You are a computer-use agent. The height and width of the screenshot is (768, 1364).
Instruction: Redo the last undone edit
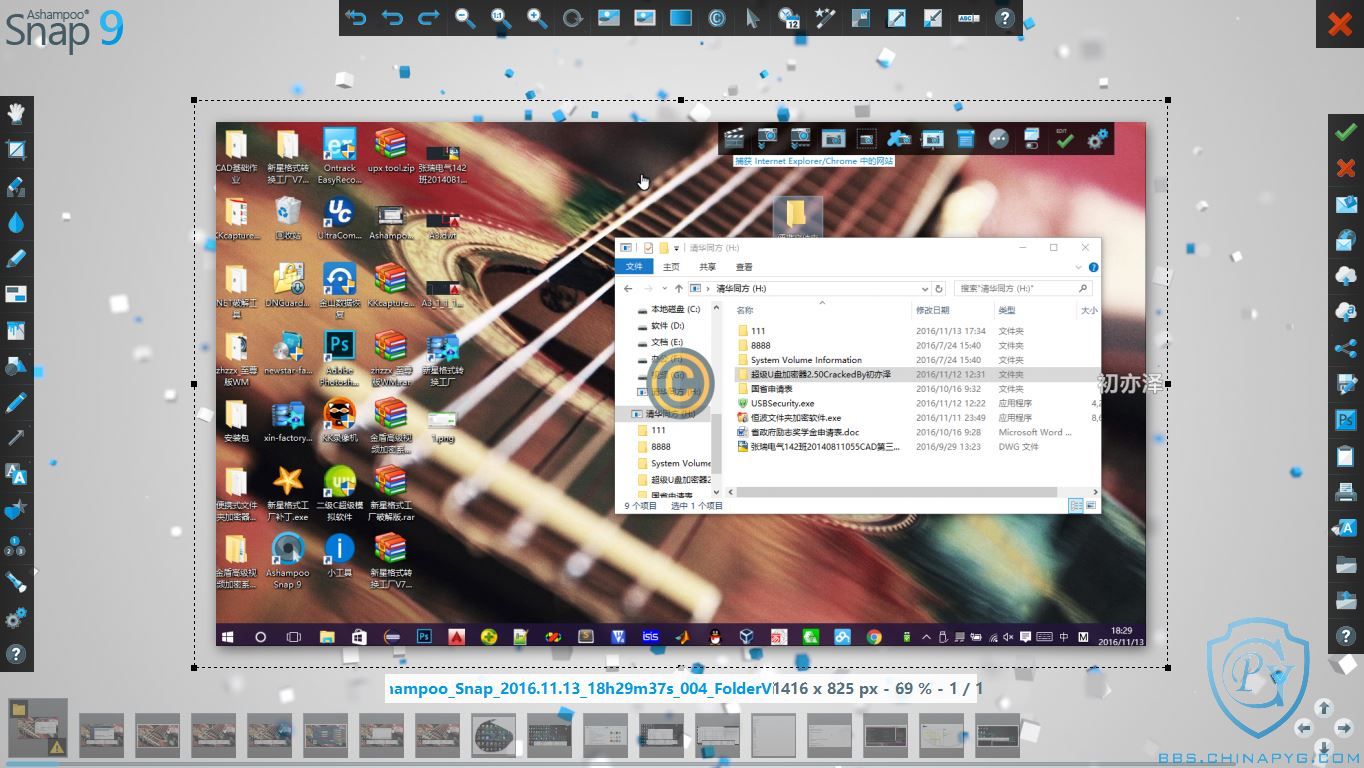[x=429, y=17]
